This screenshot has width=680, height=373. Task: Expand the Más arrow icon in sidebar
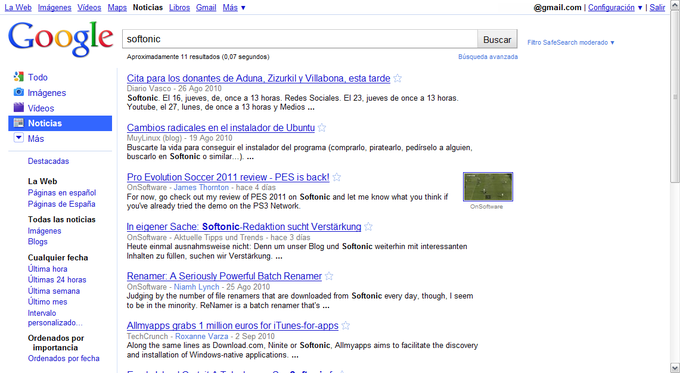[18, 138]
